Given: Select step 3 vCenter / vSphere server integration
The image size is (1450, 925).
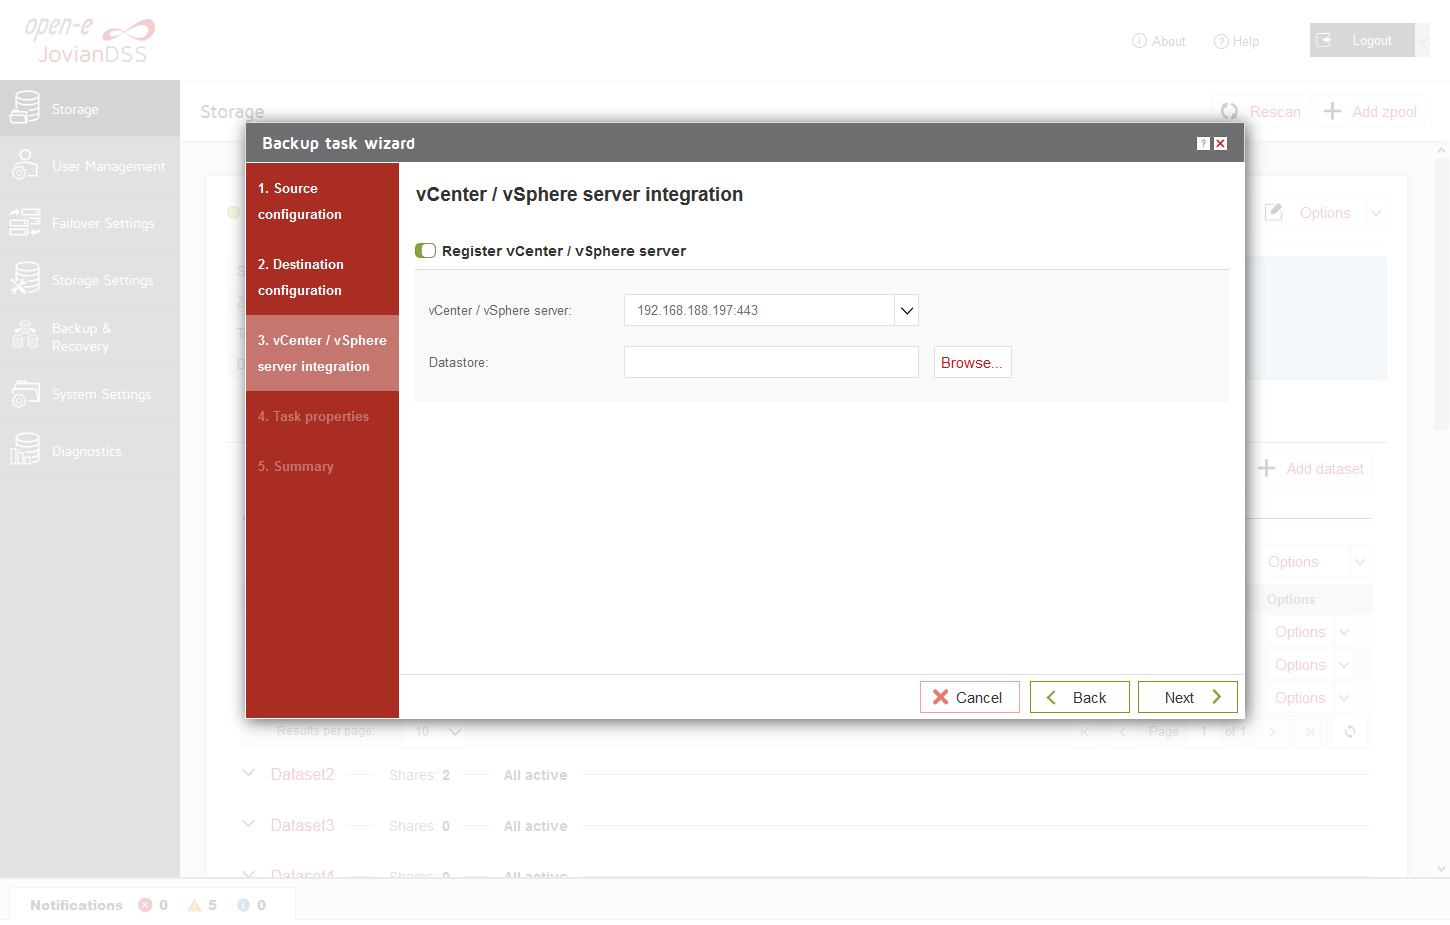Looking at the screenshot, I should click(x=322, y=353).
